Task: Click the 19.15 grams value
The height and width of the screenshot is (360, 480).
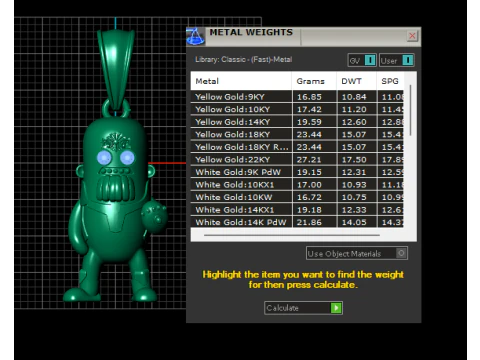Action: point(309,172)
